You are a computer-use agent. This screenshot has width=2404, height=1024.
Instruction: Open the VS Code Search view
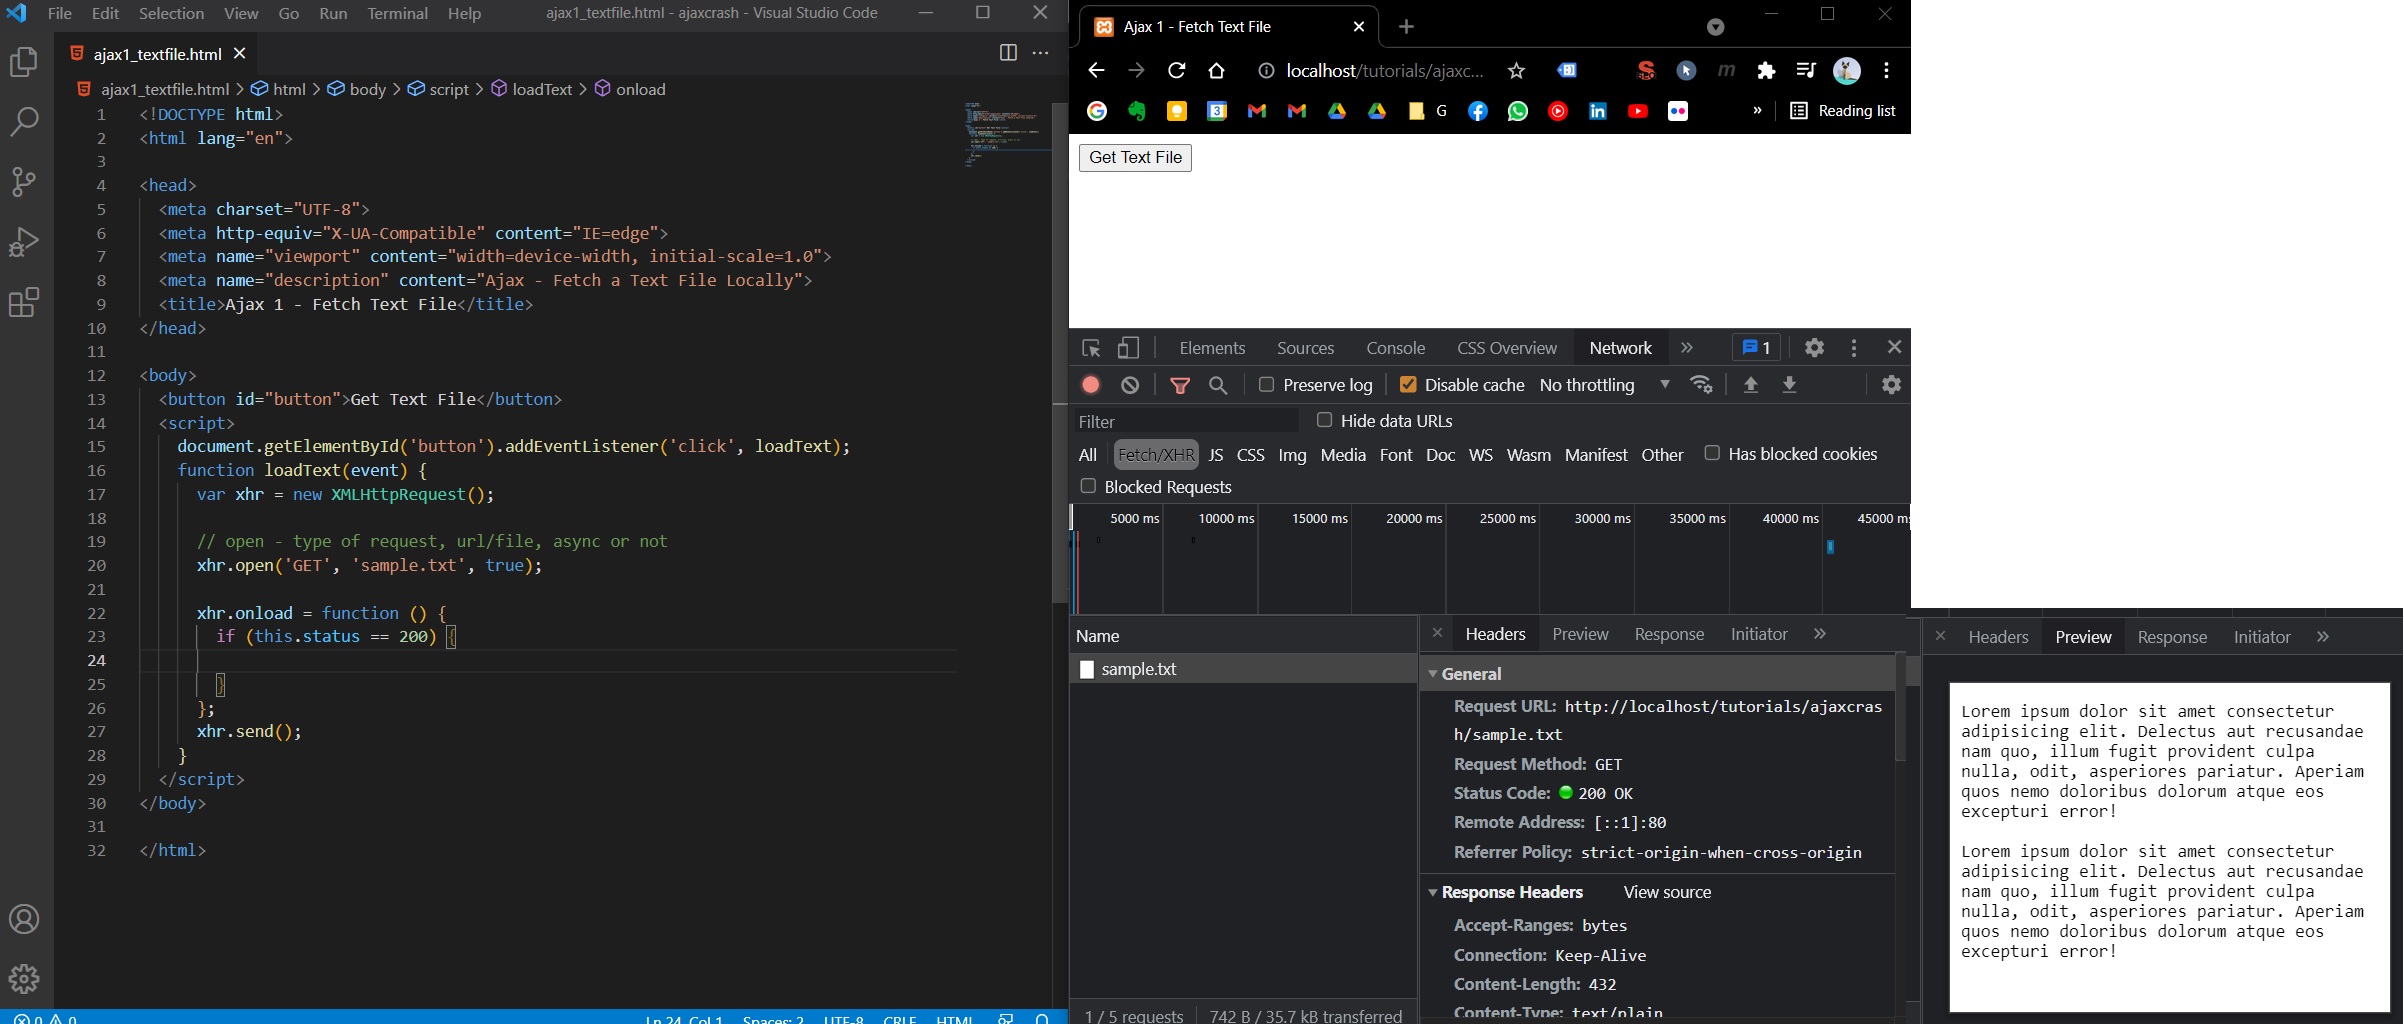click(24, 122)
